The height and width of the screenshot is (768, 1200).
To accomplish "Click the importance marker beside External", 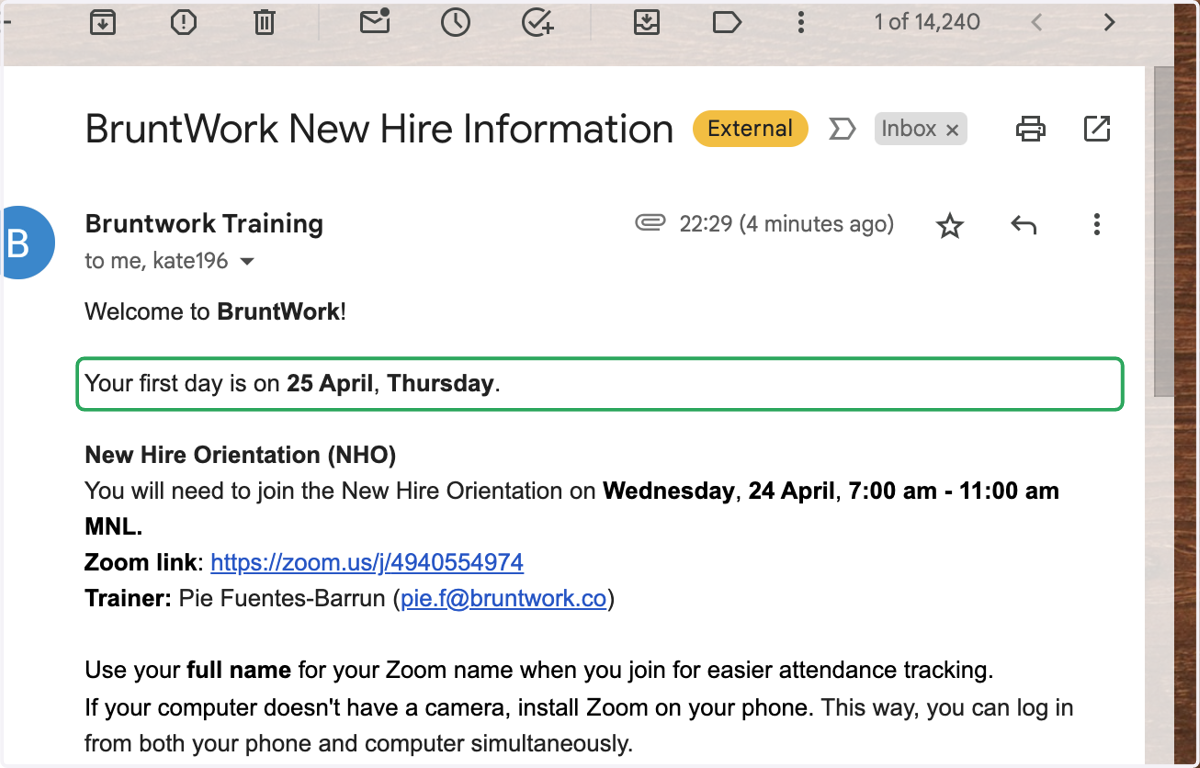I will [x=842, y=129].
